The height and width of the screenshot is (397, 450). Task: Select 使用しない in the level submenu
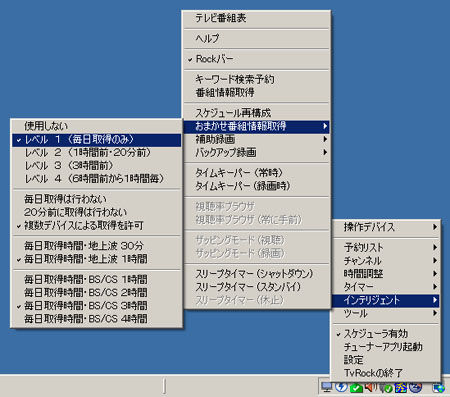pyautogui.click(x=97, y=126)
